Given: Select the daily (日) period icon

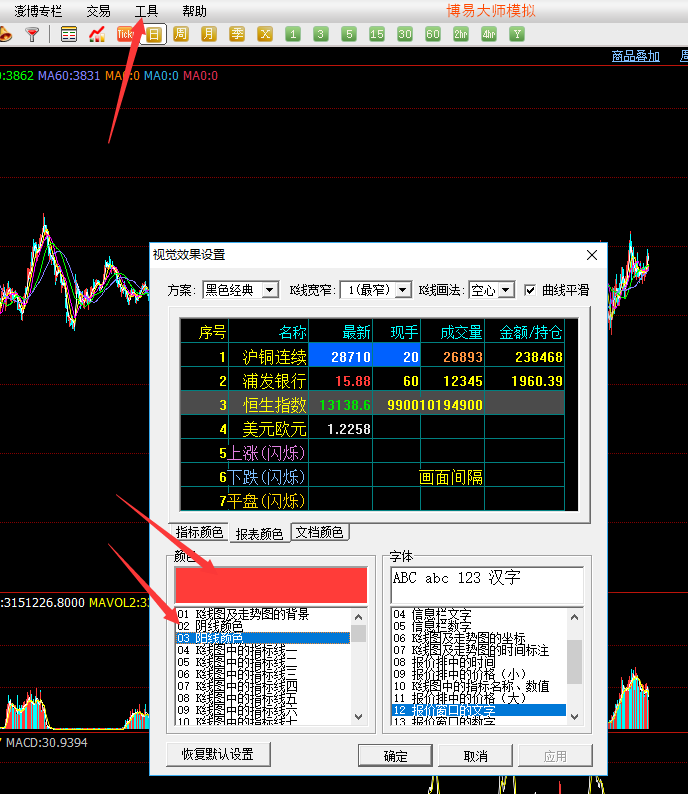Looking at the screenshot, I should coord(153,34).
